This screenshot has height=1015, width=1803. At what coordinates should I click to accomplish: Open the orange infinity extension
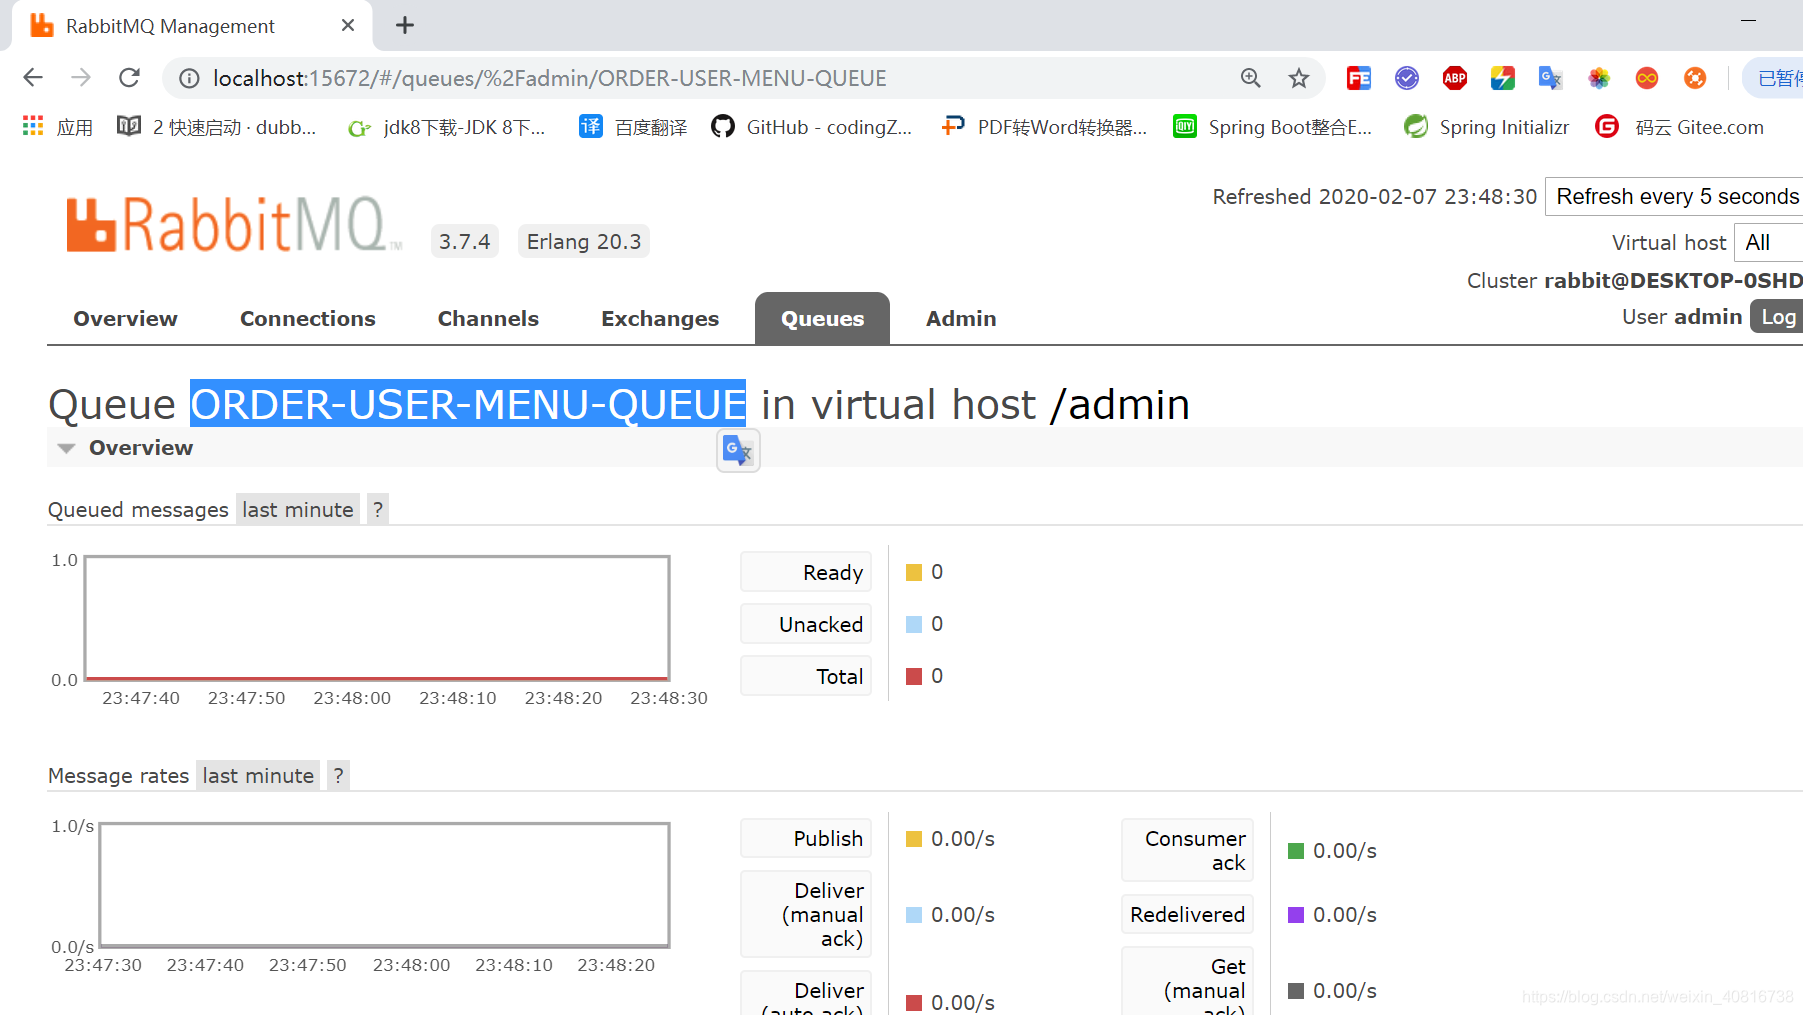1647,78
